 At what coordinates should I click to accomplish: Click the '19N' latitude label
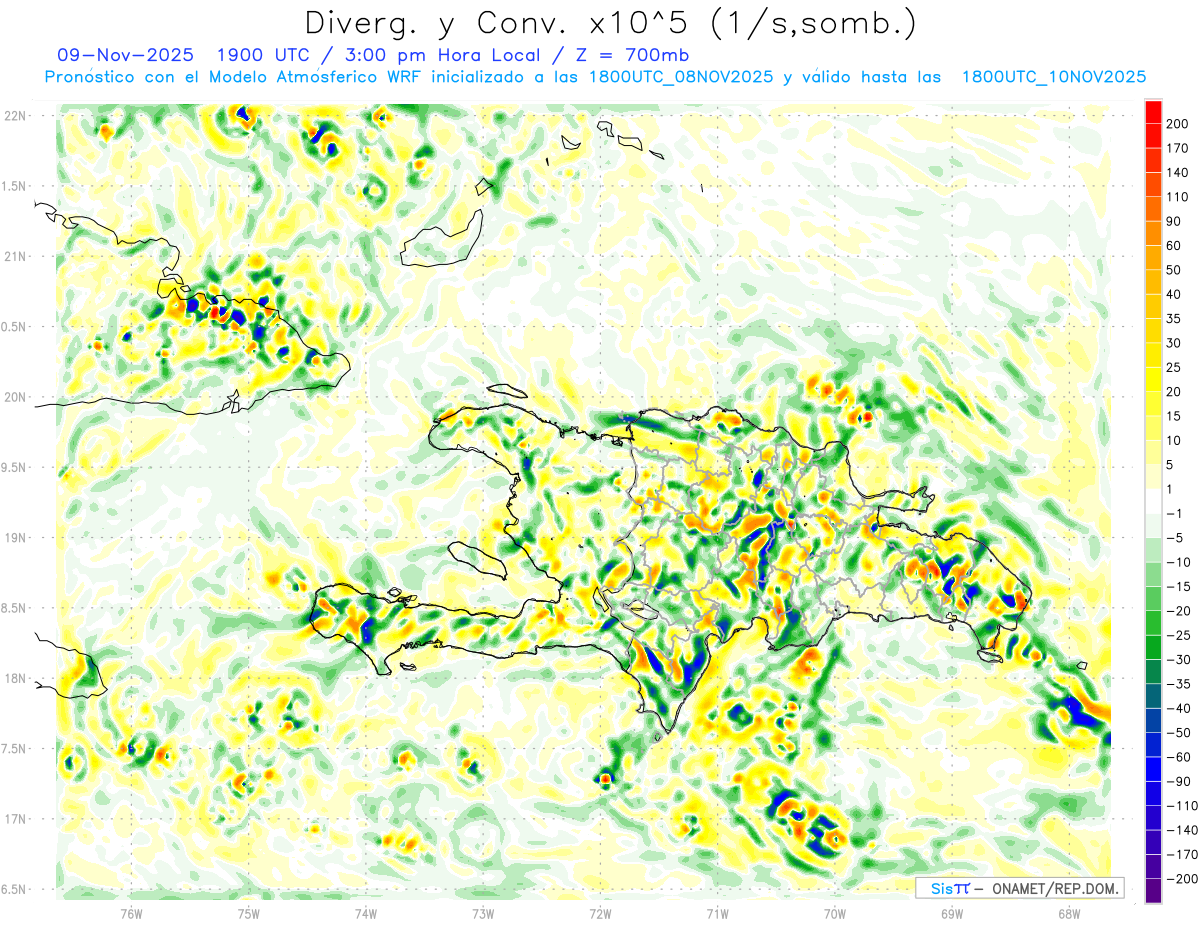pyautogui.click(x=15, y=538)
